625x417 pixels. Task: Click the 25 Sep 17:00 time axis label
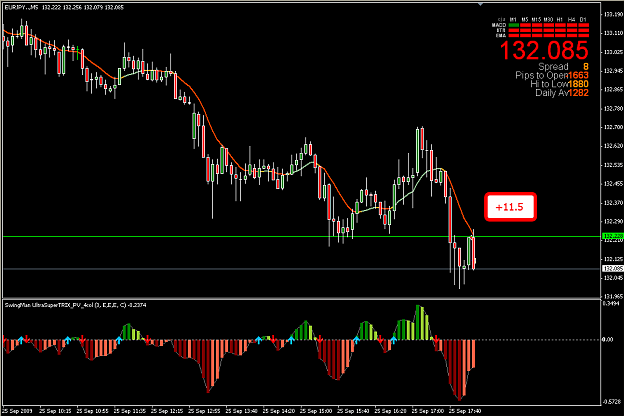[x=427, y=411]
